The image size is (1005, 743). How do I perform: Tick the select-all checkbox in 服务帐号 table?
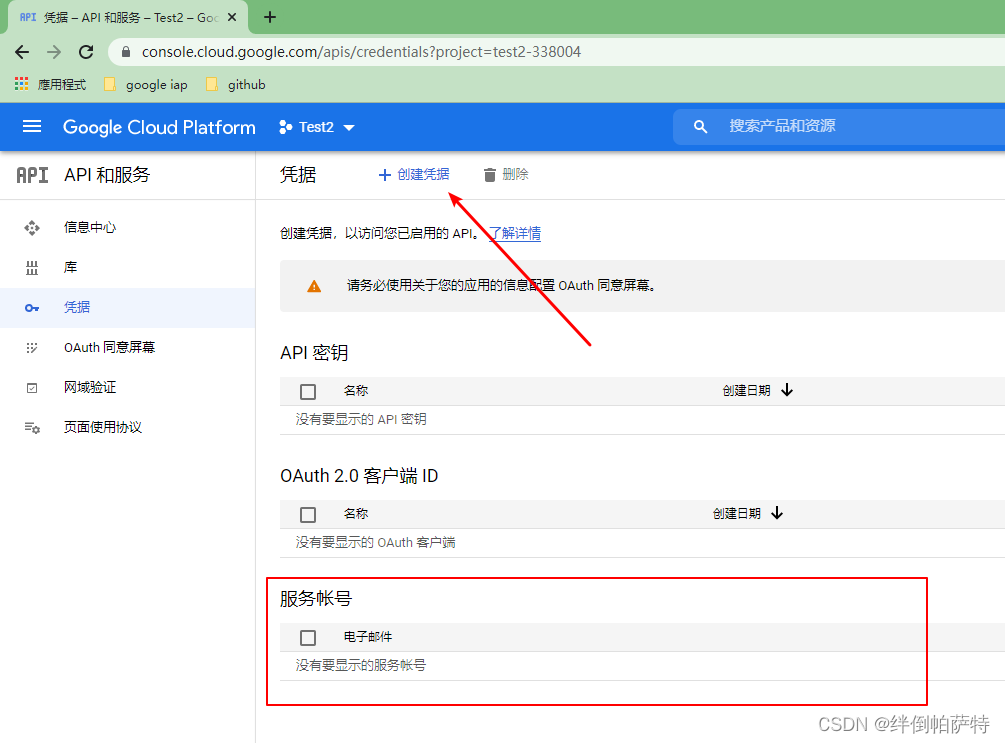point(308,637)
